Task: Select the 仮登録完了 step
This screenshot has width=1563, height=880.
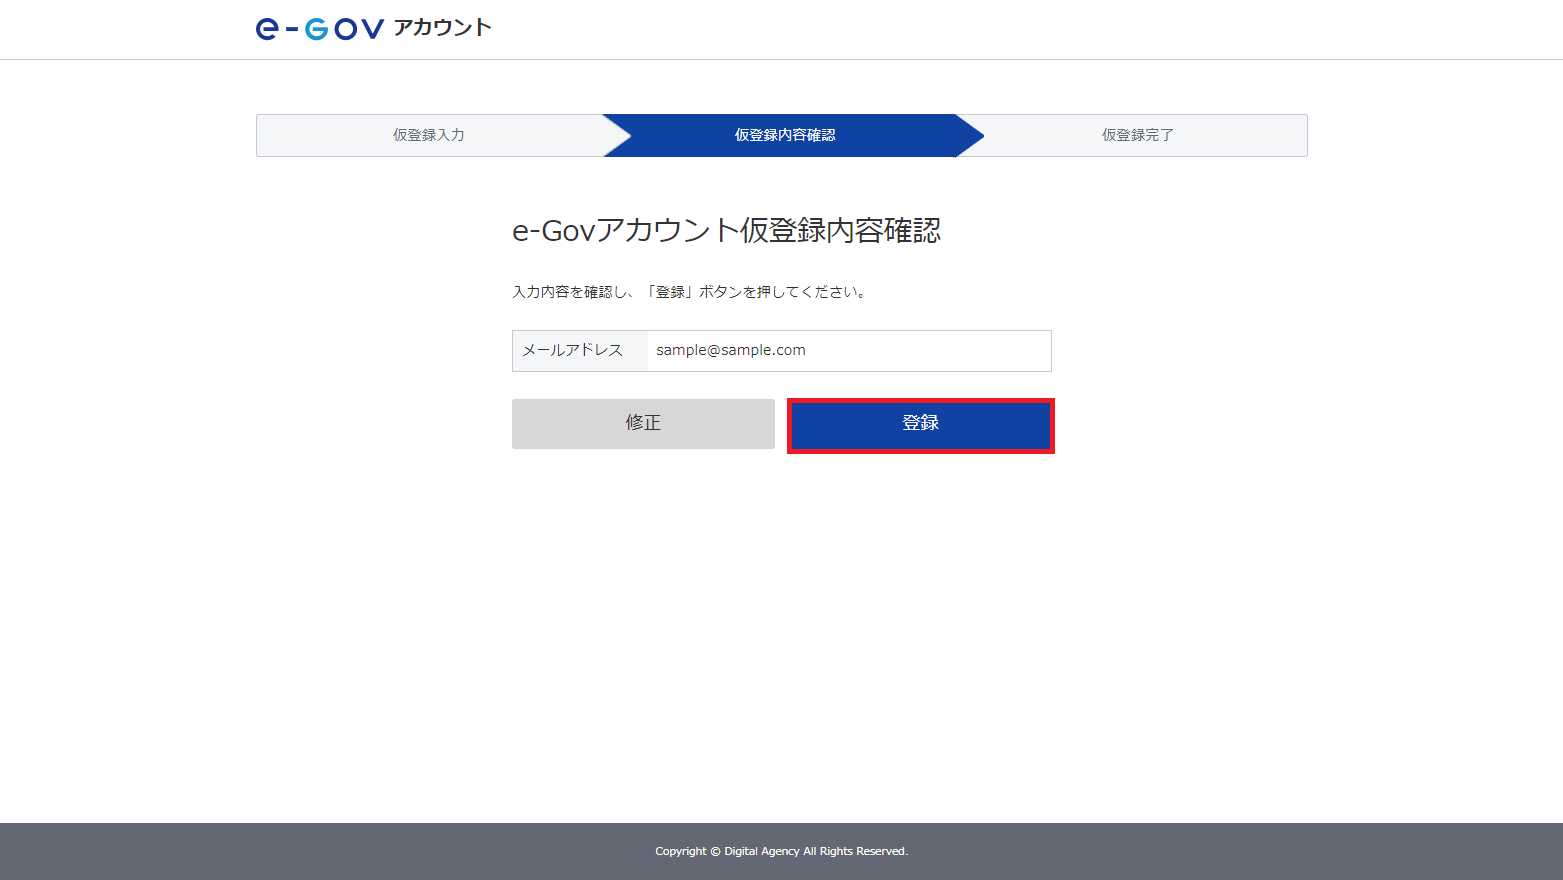Action: coord(1138,135)
